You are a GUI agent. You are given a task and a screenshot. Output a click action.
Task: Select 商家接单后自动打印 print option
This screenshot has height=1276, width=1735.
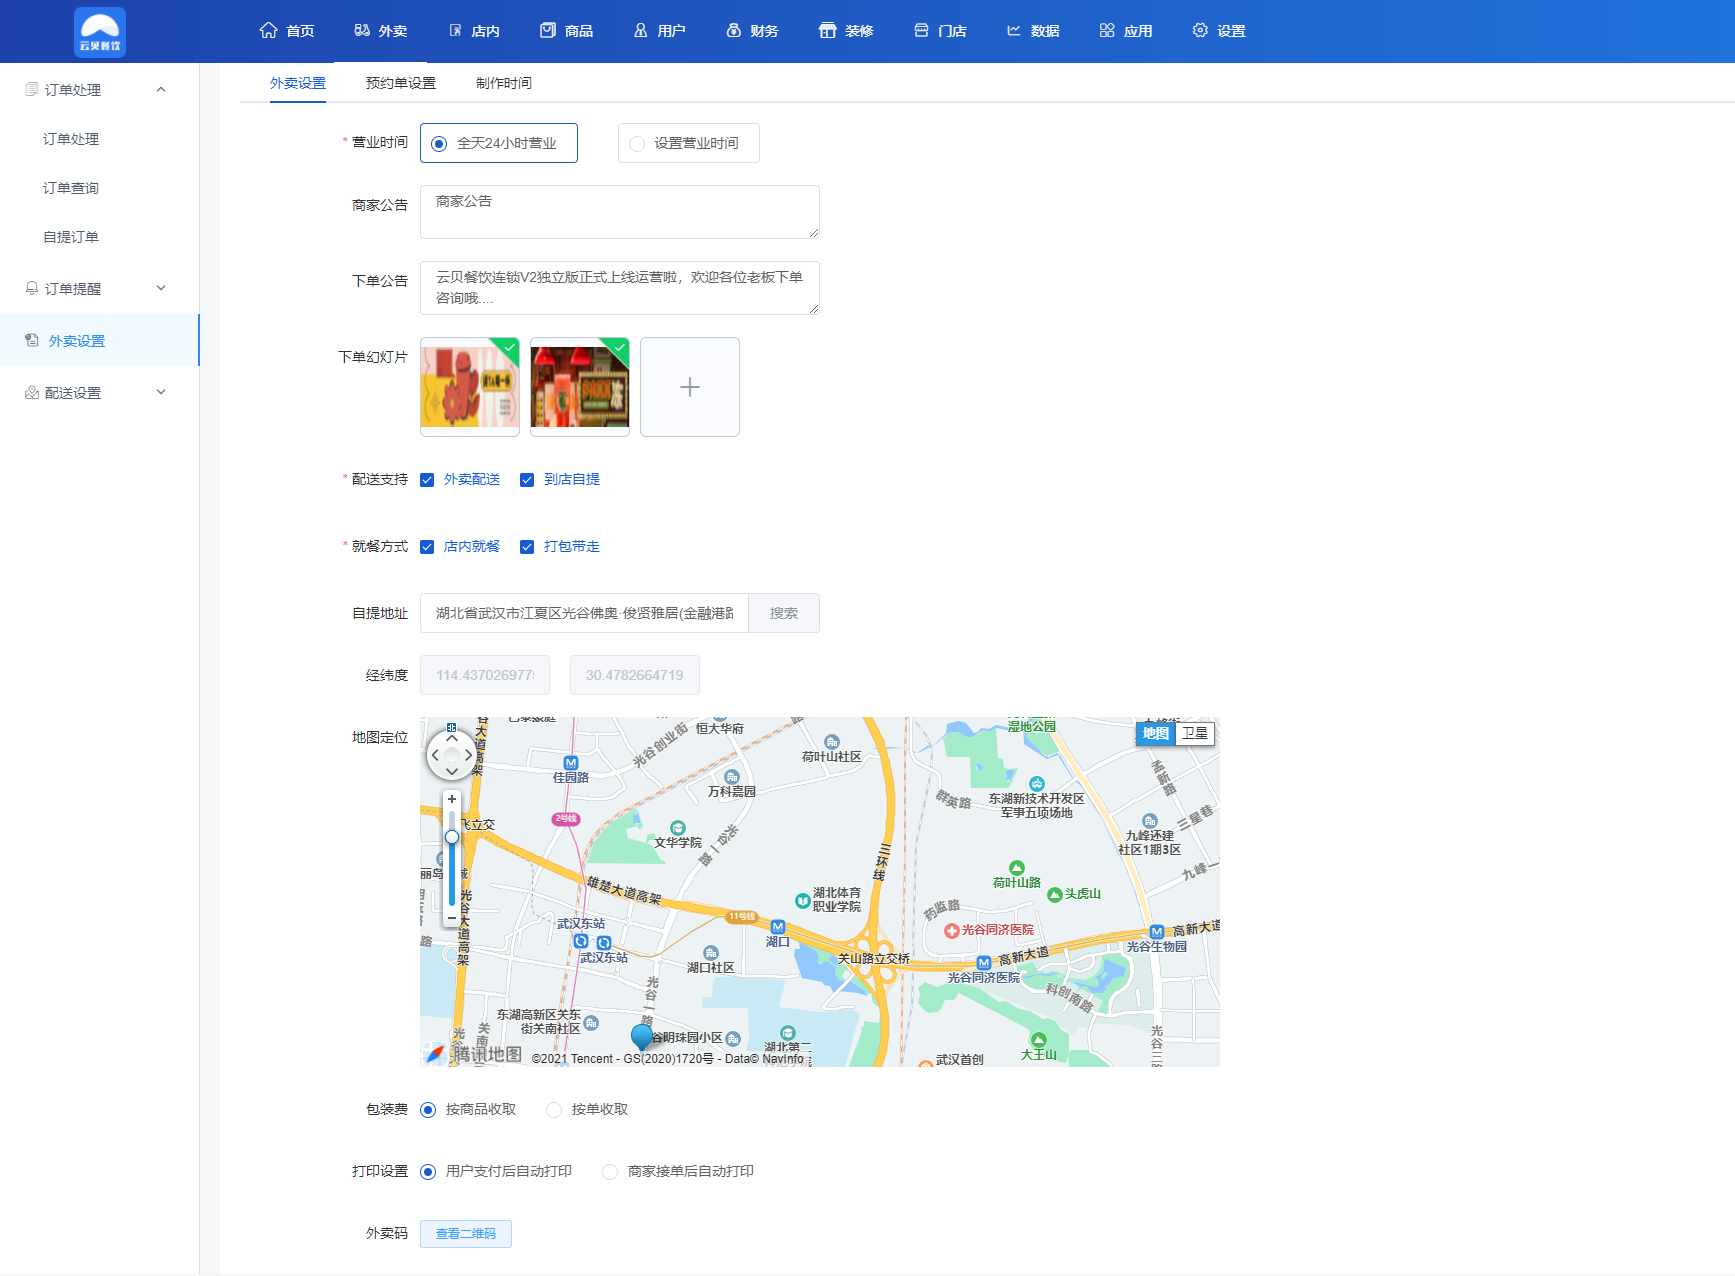tap(610, 1172)
